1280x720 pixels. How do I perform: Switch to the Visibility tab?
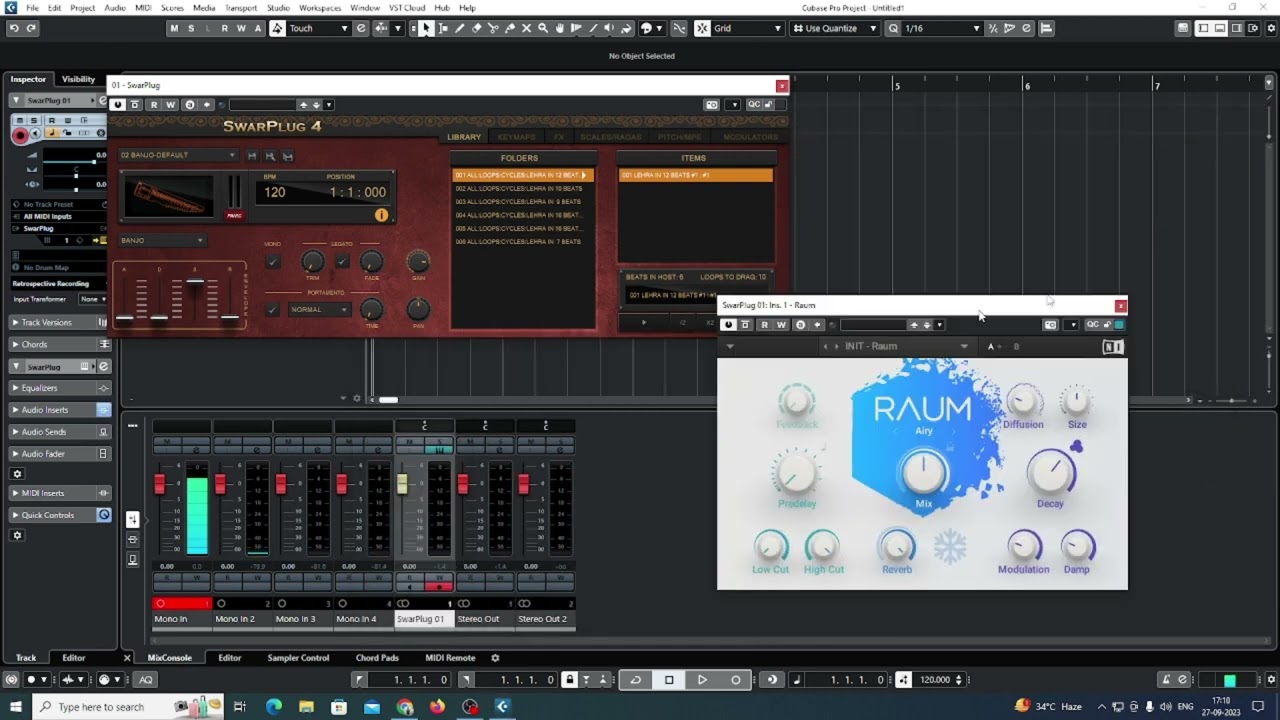[x=78, y=79]
